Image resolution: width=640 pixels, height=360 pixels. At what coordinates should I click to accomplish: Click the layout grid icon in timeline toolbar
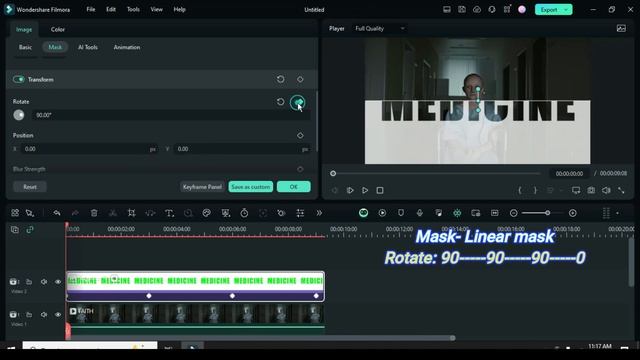tap(15, 213)
